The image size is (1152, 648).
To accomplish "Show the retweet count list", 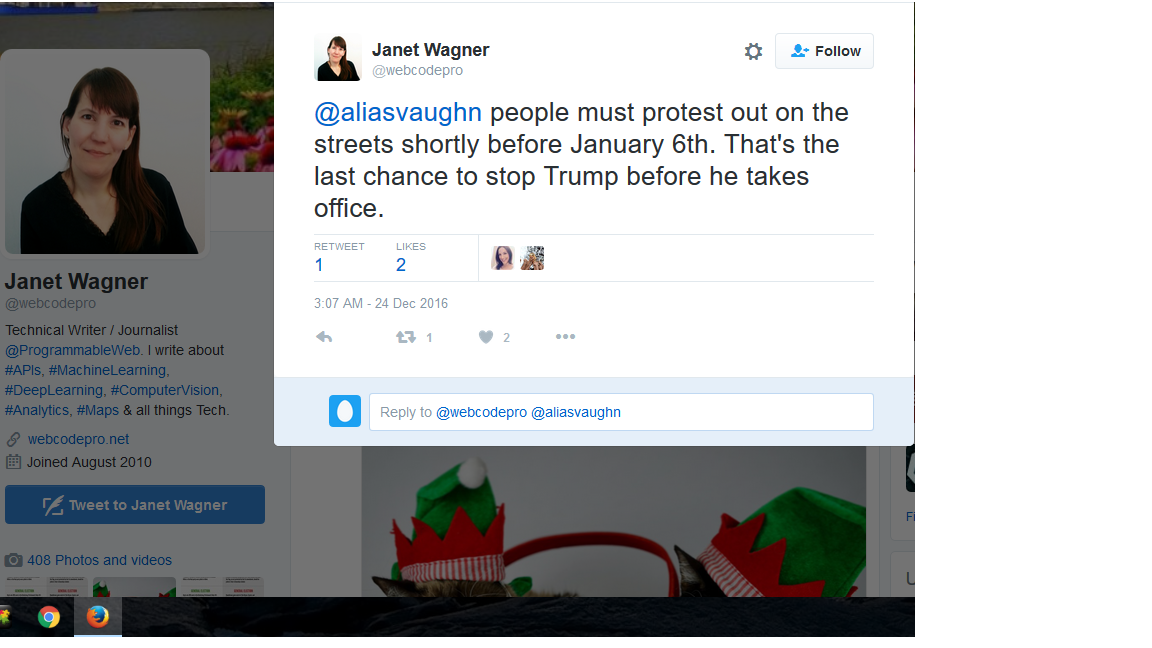I will [x=339, y=257].
